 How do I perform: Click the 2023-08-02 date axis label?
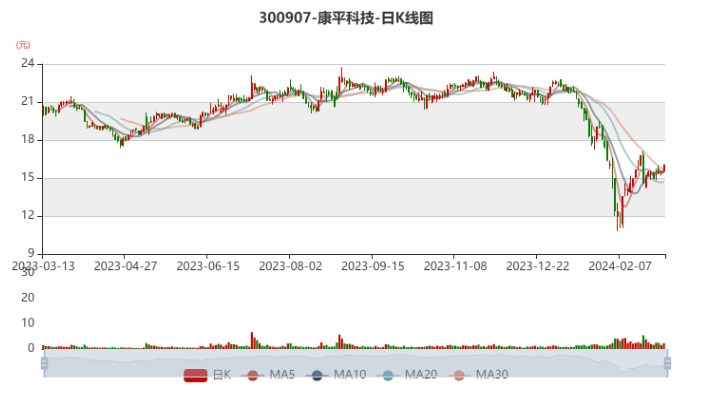(290, 266)
